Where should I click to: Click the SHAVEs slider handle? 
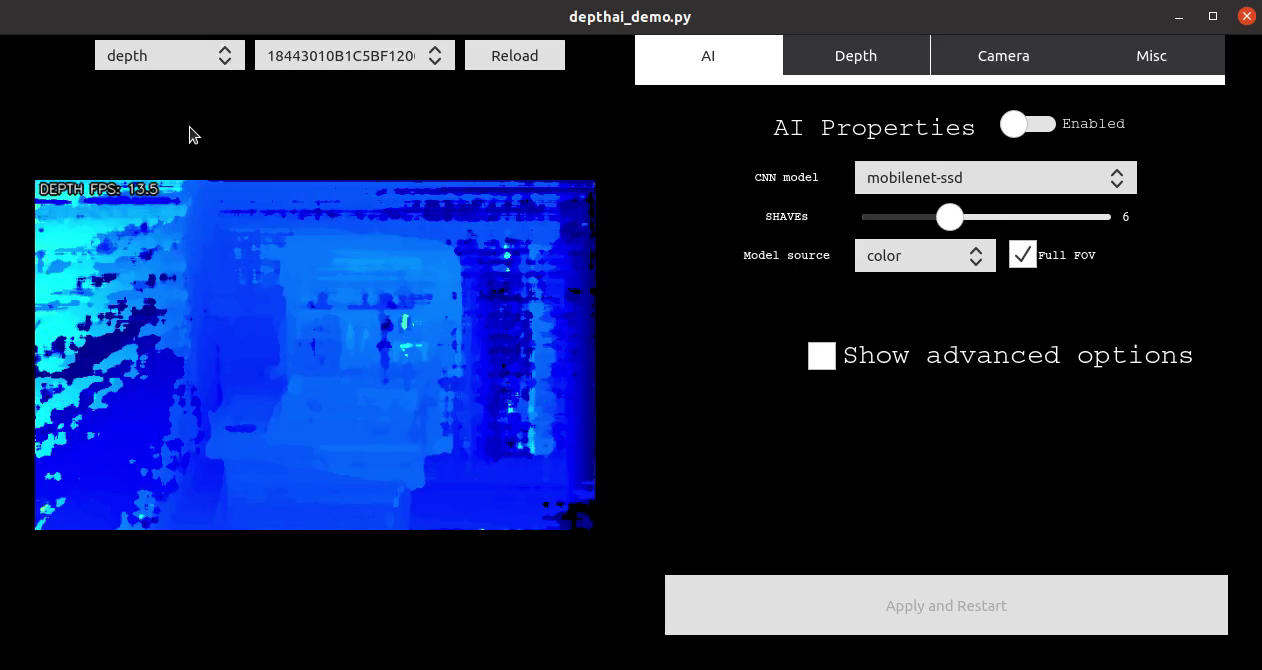(949, 216)
